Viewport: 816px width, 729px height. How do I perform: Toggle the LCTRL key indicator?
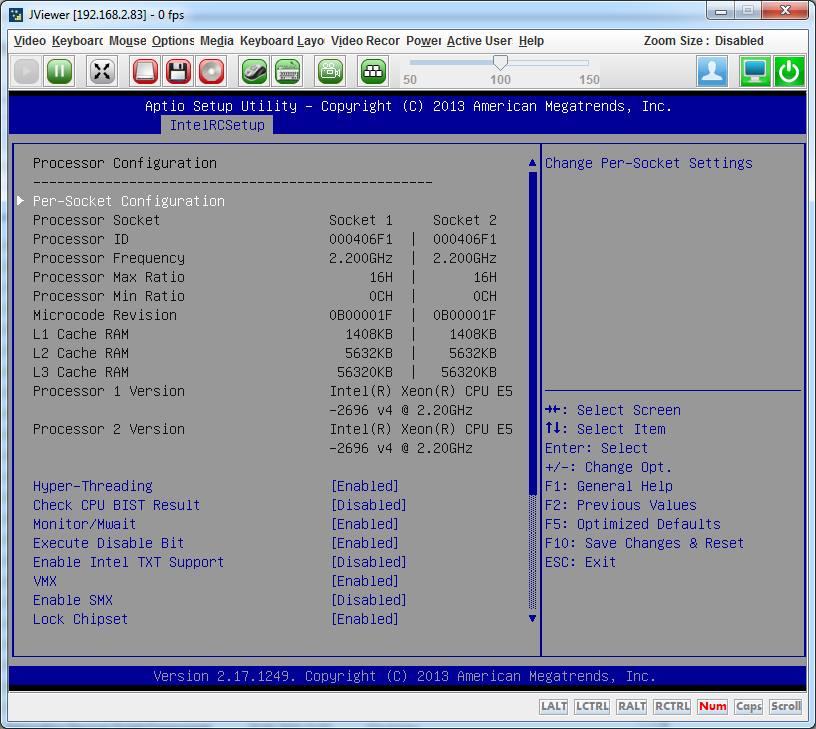(592, 706)
